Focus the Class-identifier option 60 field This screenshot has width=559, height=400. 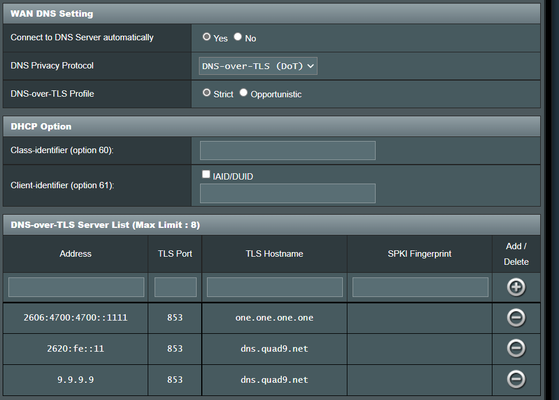point(288,150)
